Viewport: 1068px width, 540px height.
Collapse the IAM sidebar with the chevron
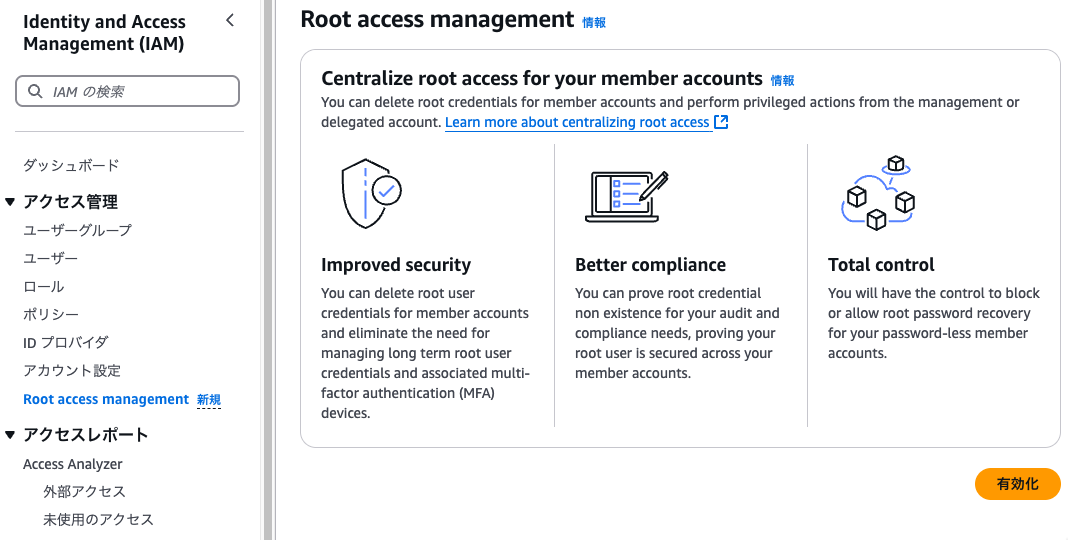point(230,20)
